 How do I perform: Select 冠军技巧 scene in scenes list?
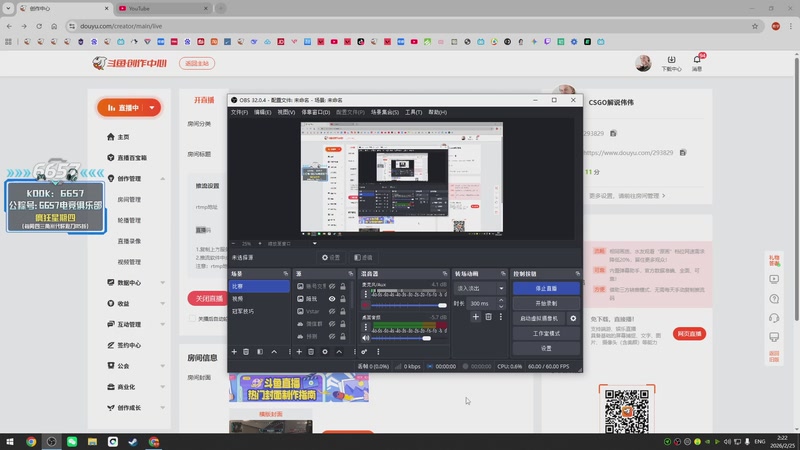tap(259, 311)
